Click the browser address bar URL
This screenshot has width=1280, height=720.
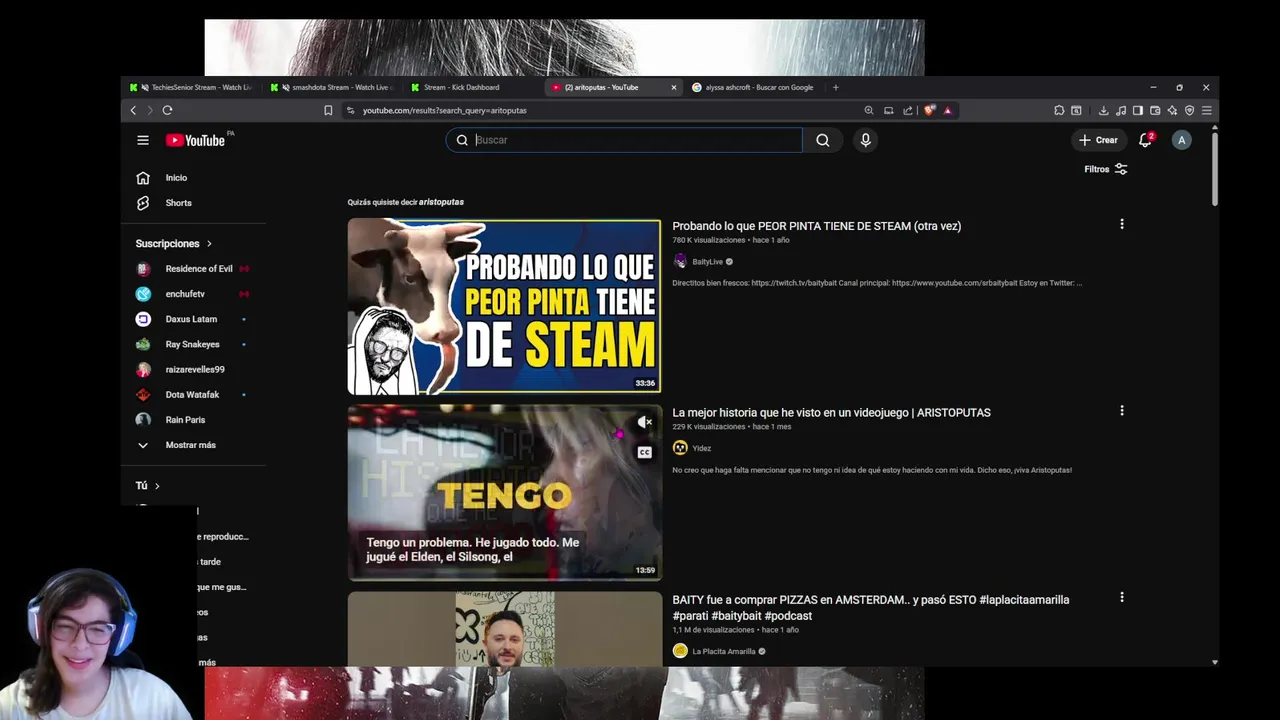click(x=444, y=110)
